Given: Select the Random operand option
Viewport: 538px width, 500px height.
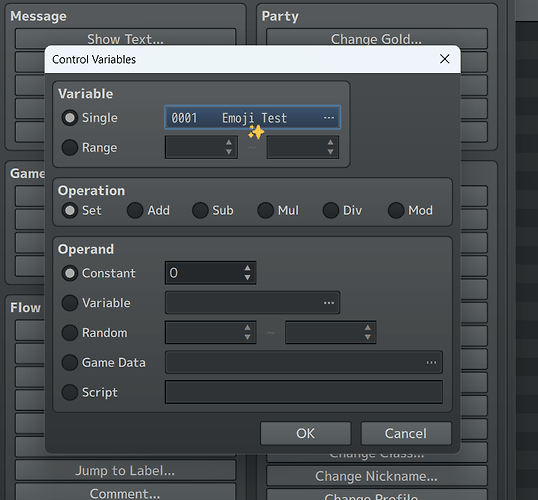Looking at the screenshot, I should [70, 333].
